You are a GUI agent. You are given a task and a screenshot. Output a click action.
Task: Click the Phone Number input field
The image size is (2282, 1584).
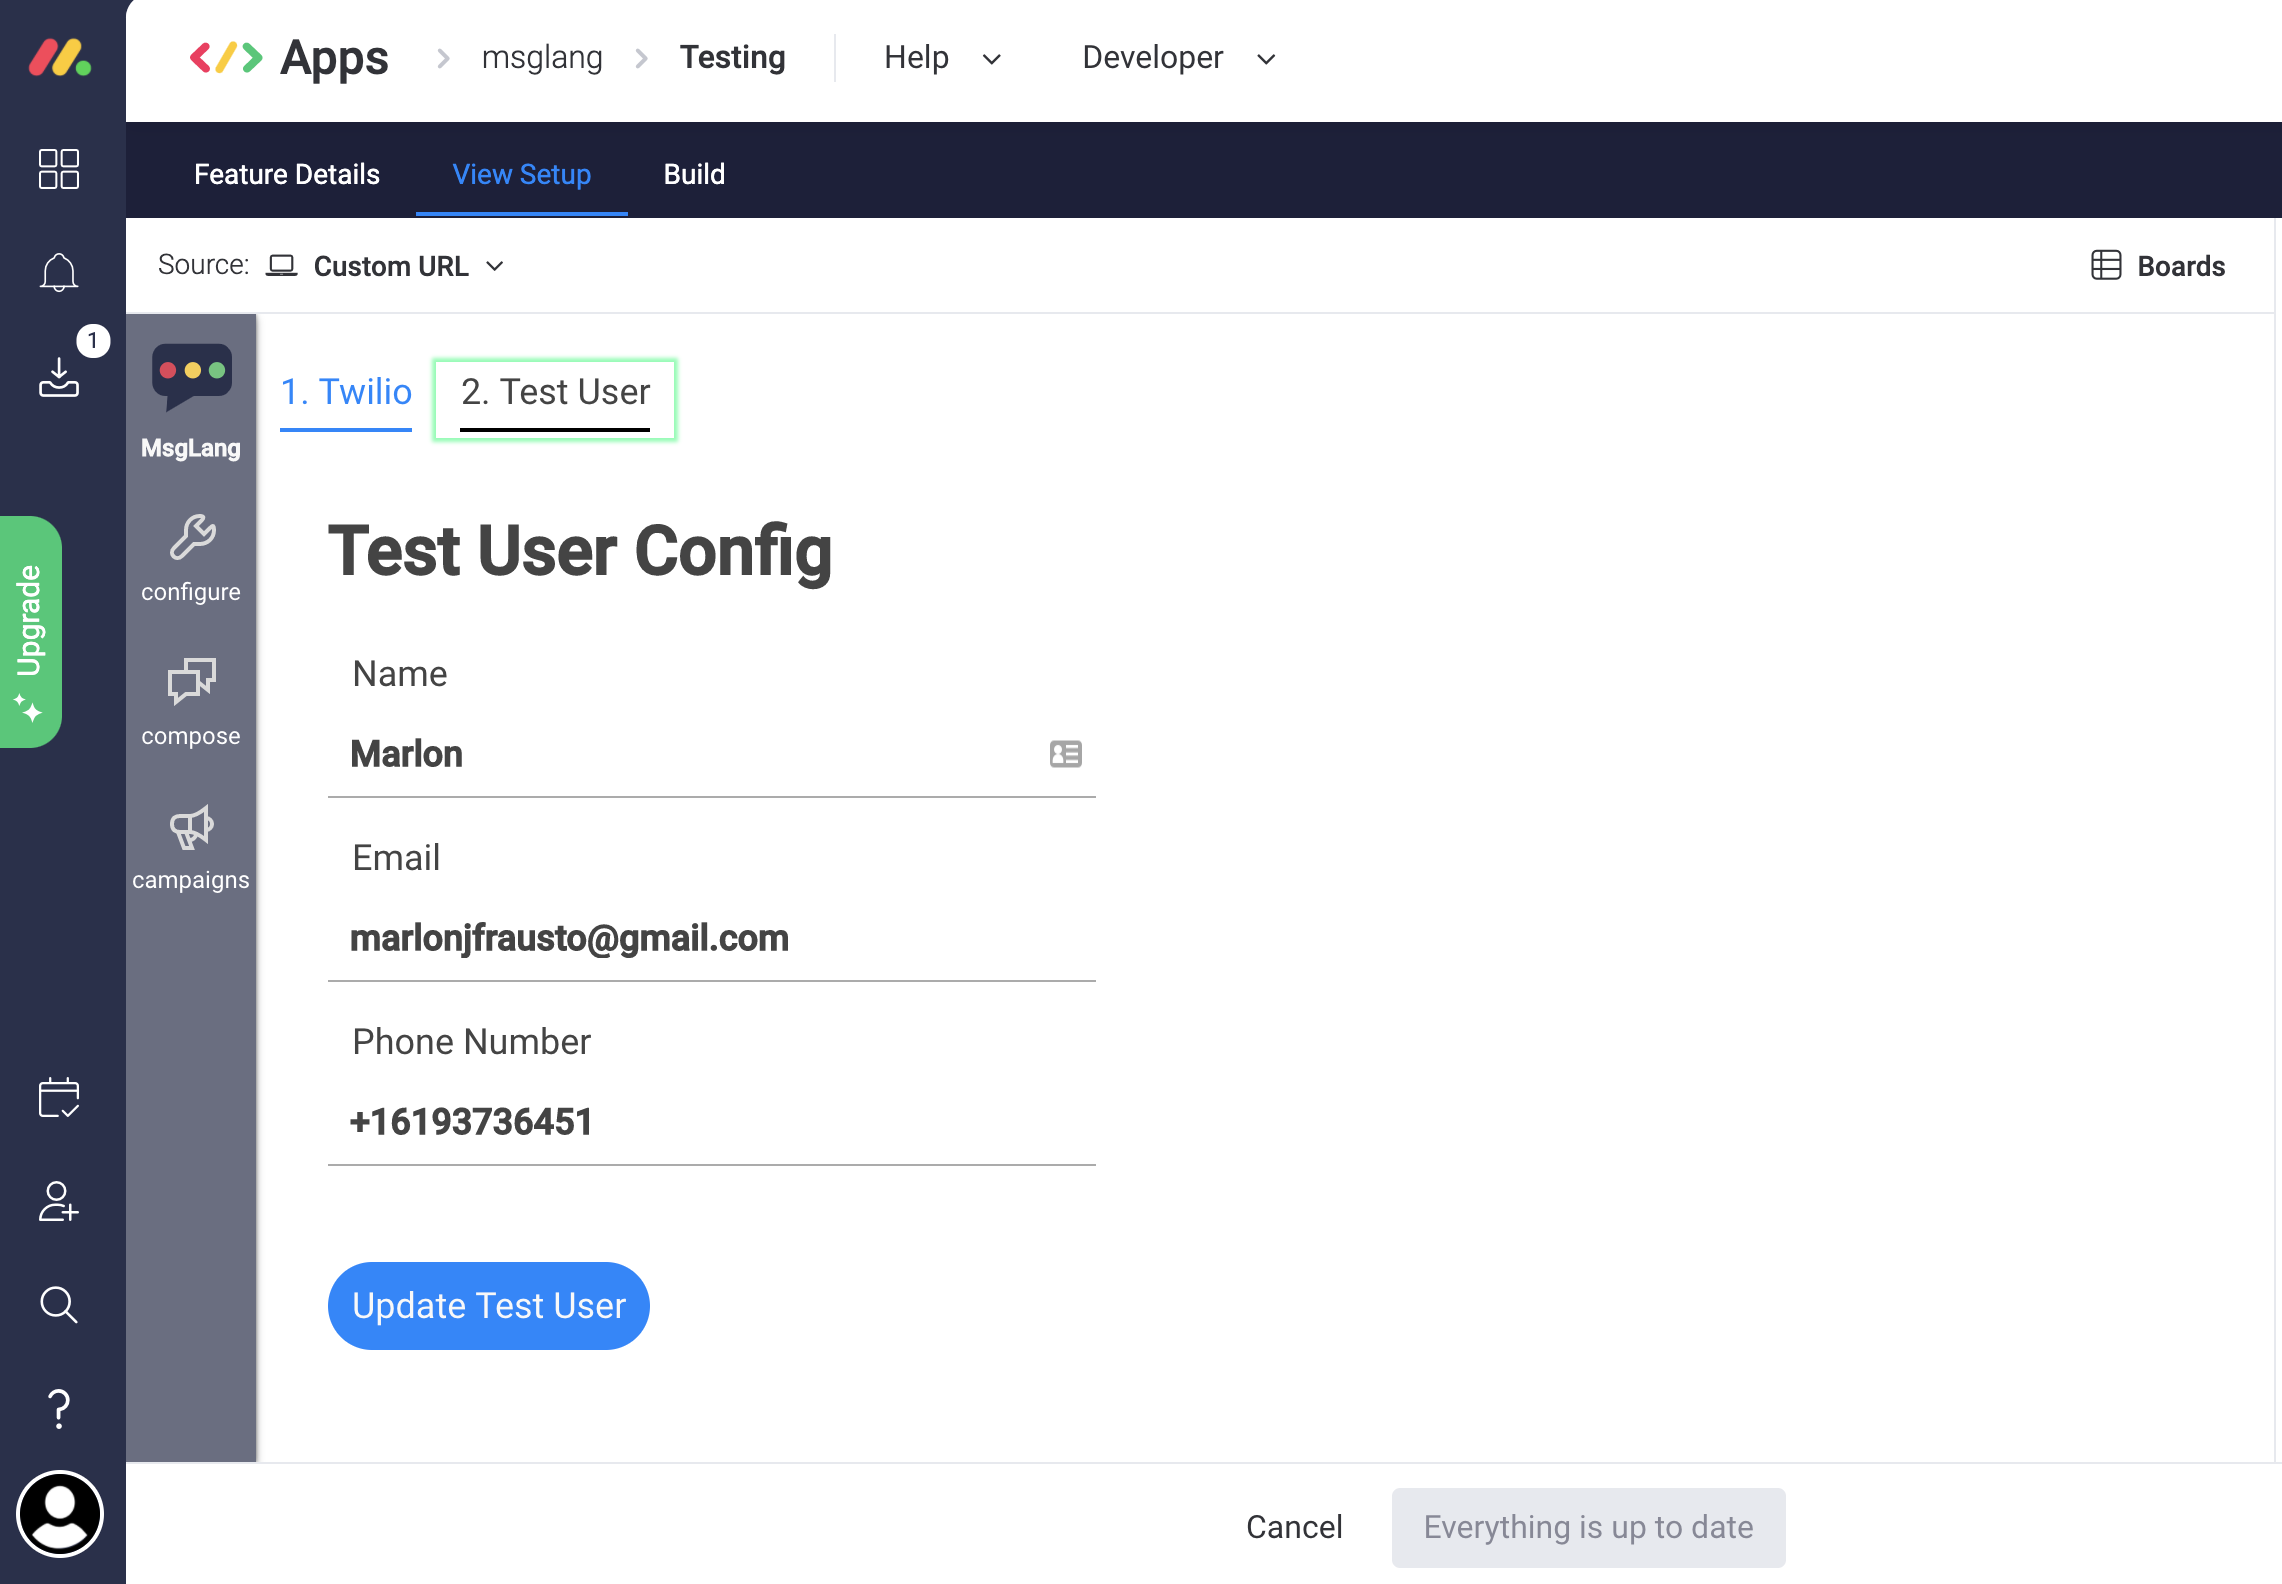711,1122
